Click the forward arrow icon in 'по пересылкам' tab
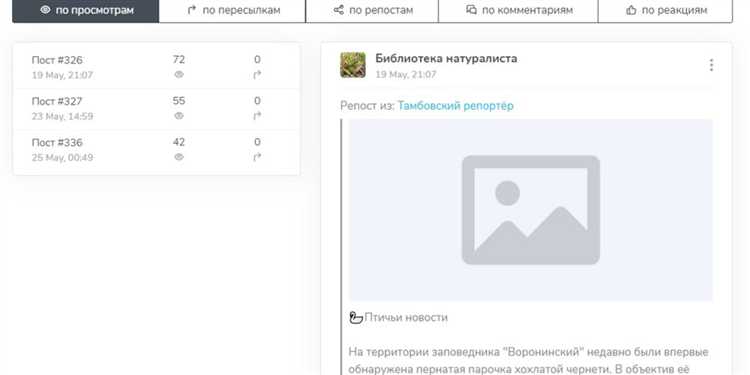This screenshot has height=375, width=750. click(192, 10)
